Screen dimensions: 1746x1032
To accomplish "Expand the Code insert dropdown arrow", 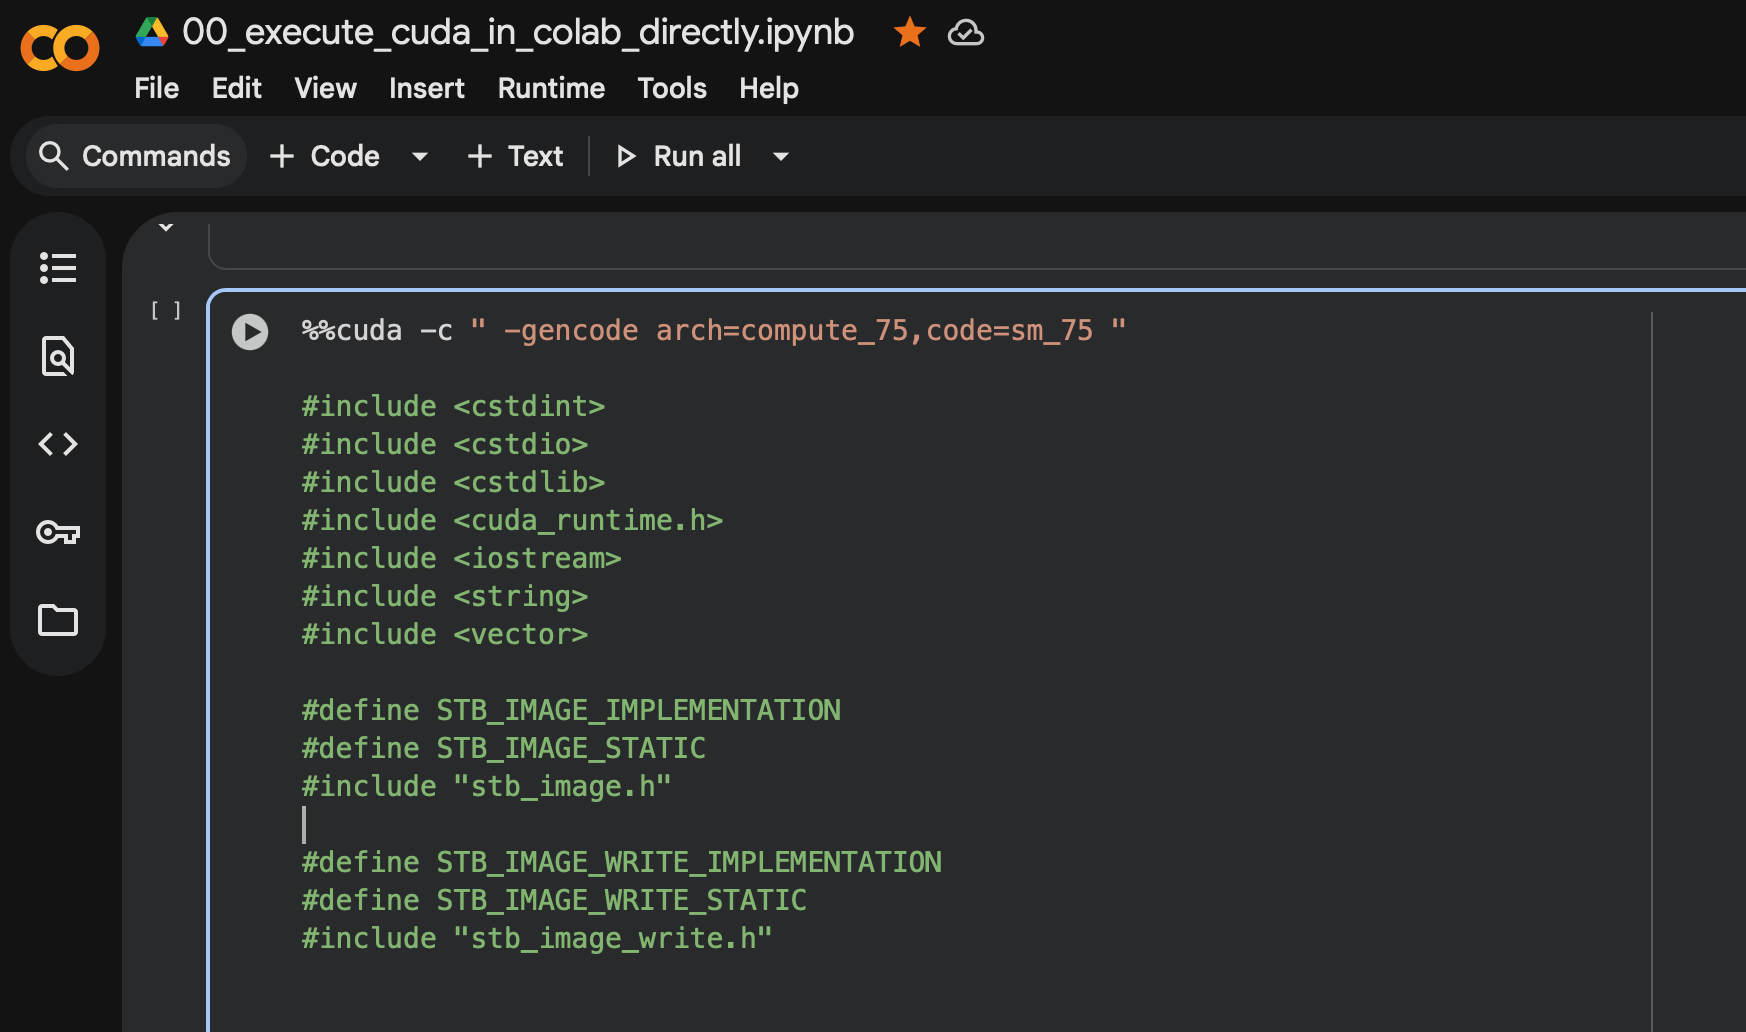I will [420, 156].
